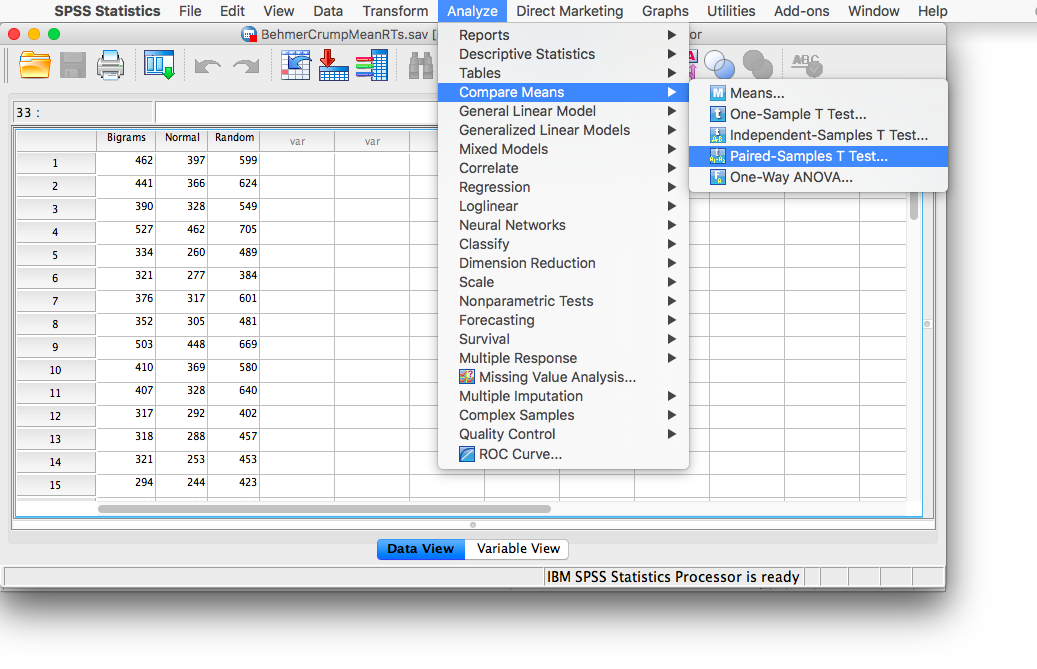
Task: Switch to the Data View tab
Action: tap(421, 549)
